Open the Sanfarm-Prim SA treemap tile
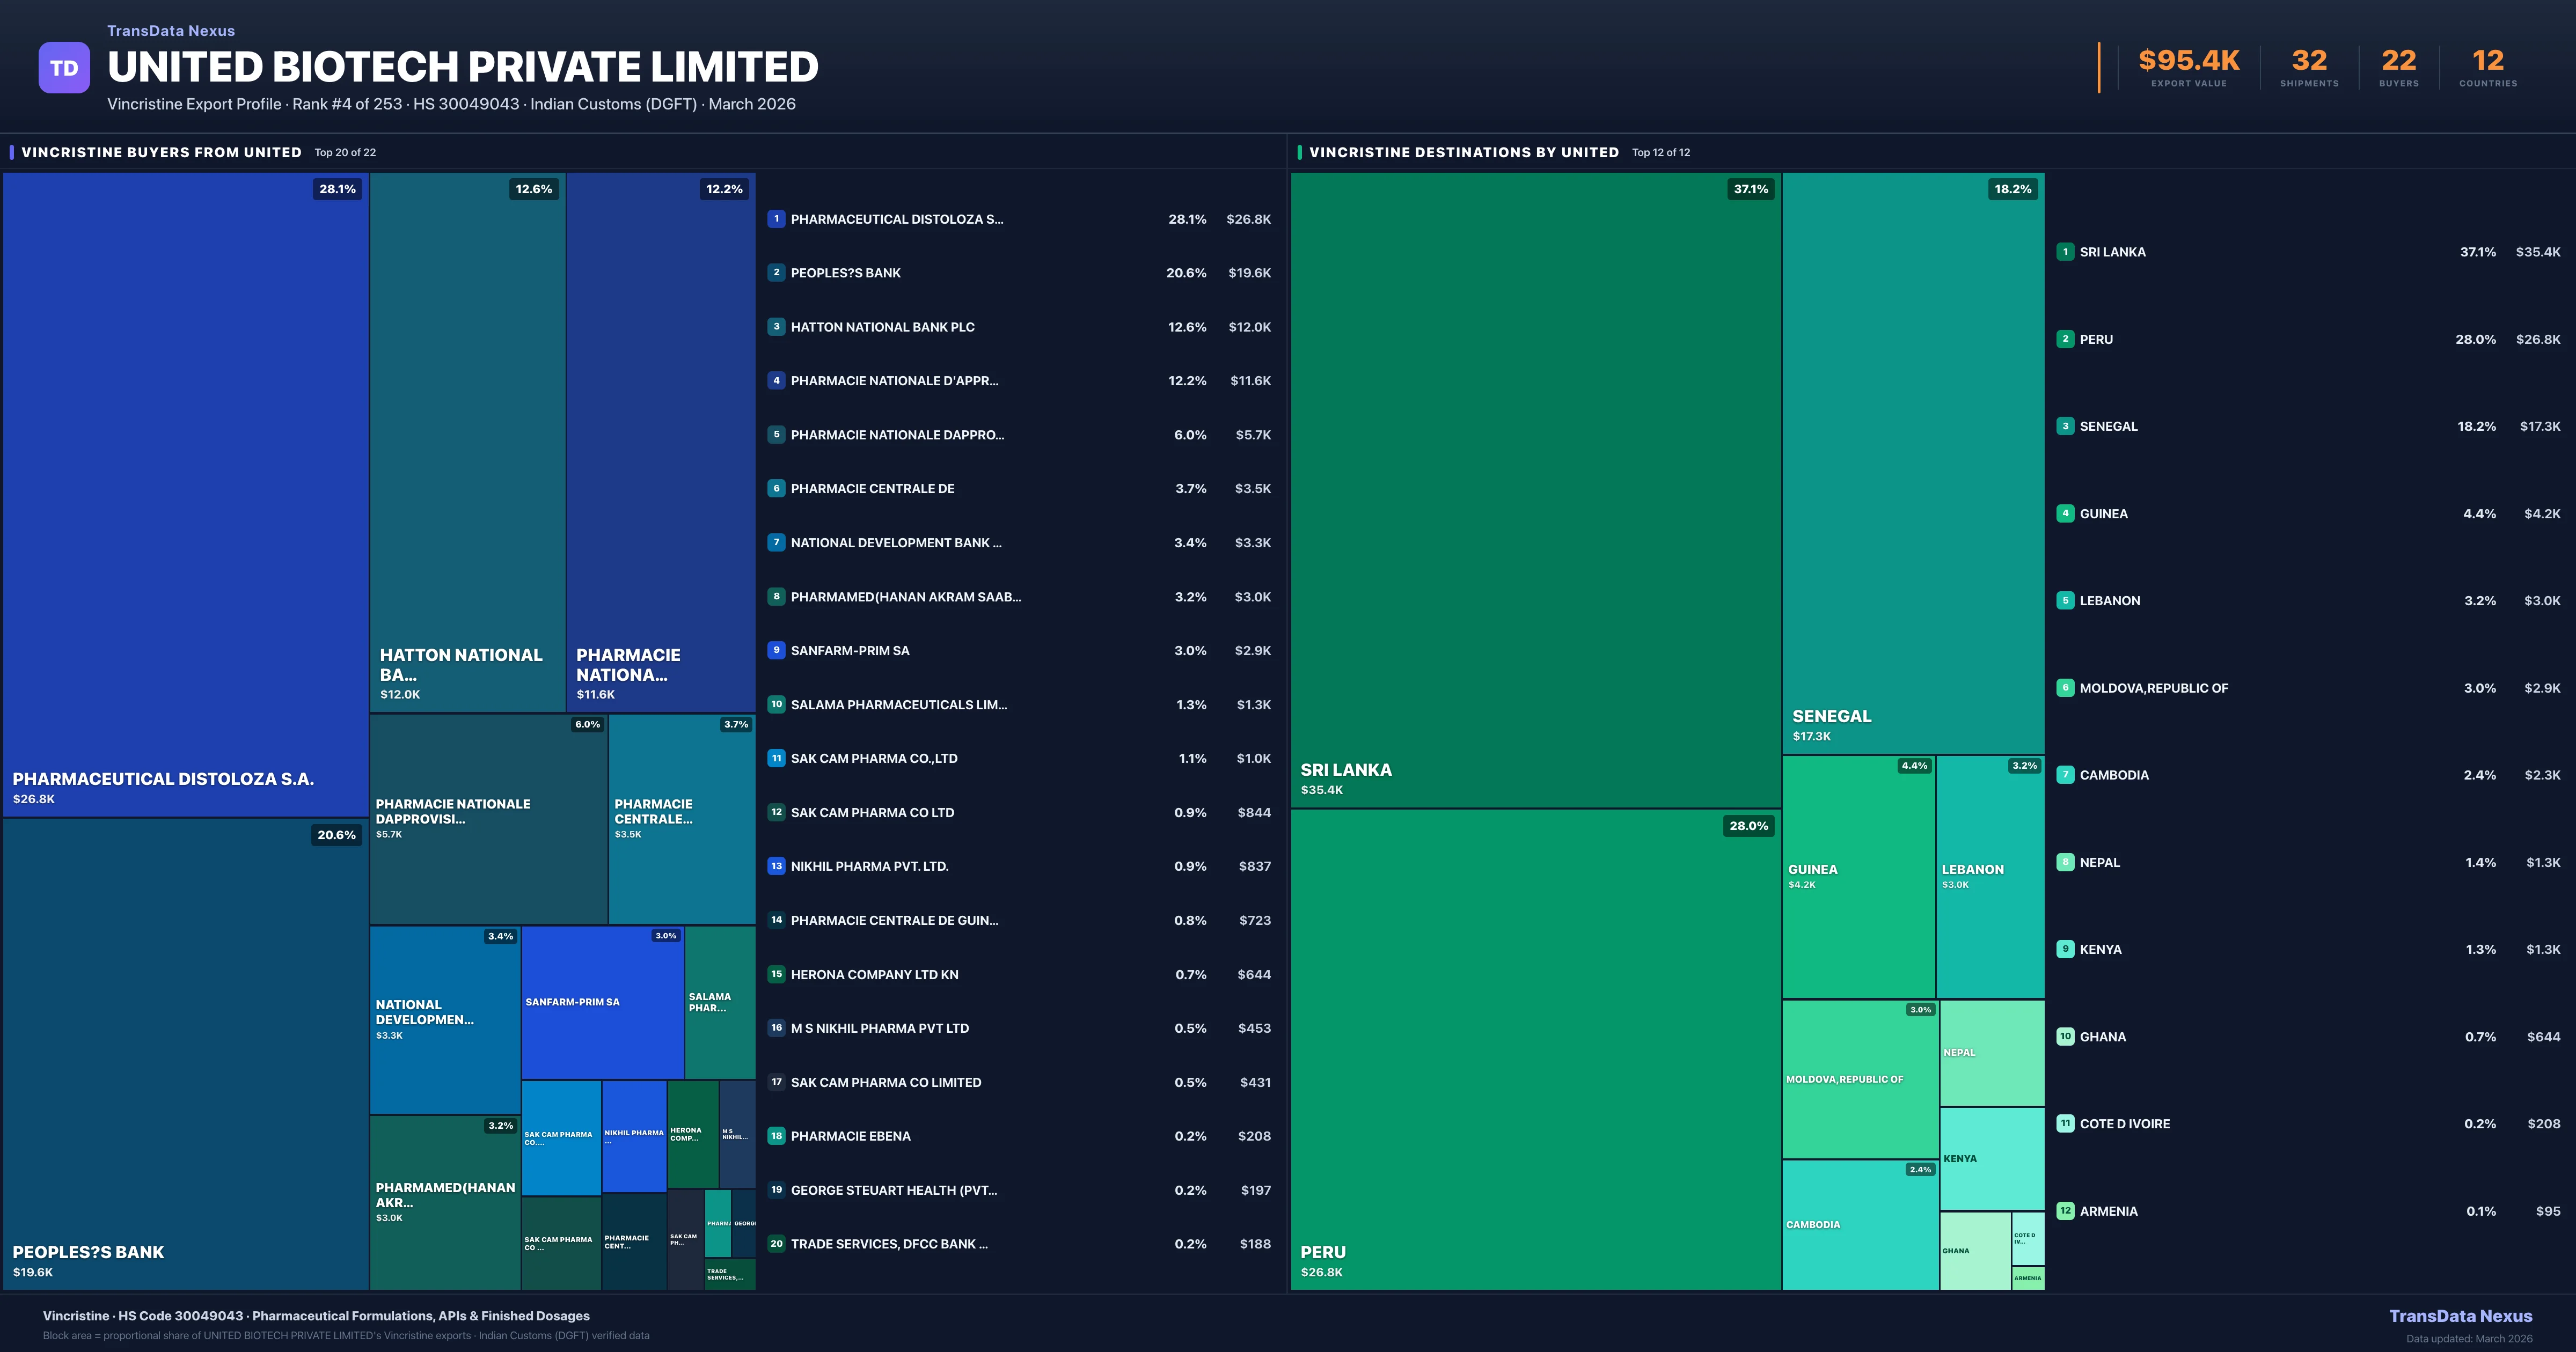The width and height of the screenshot is (2576, 1352). click(602, 1002)
